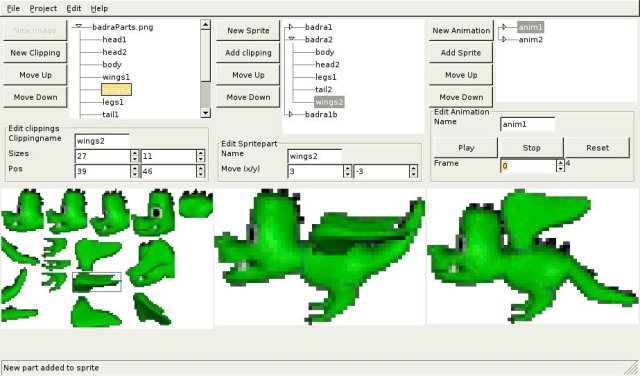The image size is (640, 376).
Task: Select badra1b sprite in the tree
Action: pos(321,114)
